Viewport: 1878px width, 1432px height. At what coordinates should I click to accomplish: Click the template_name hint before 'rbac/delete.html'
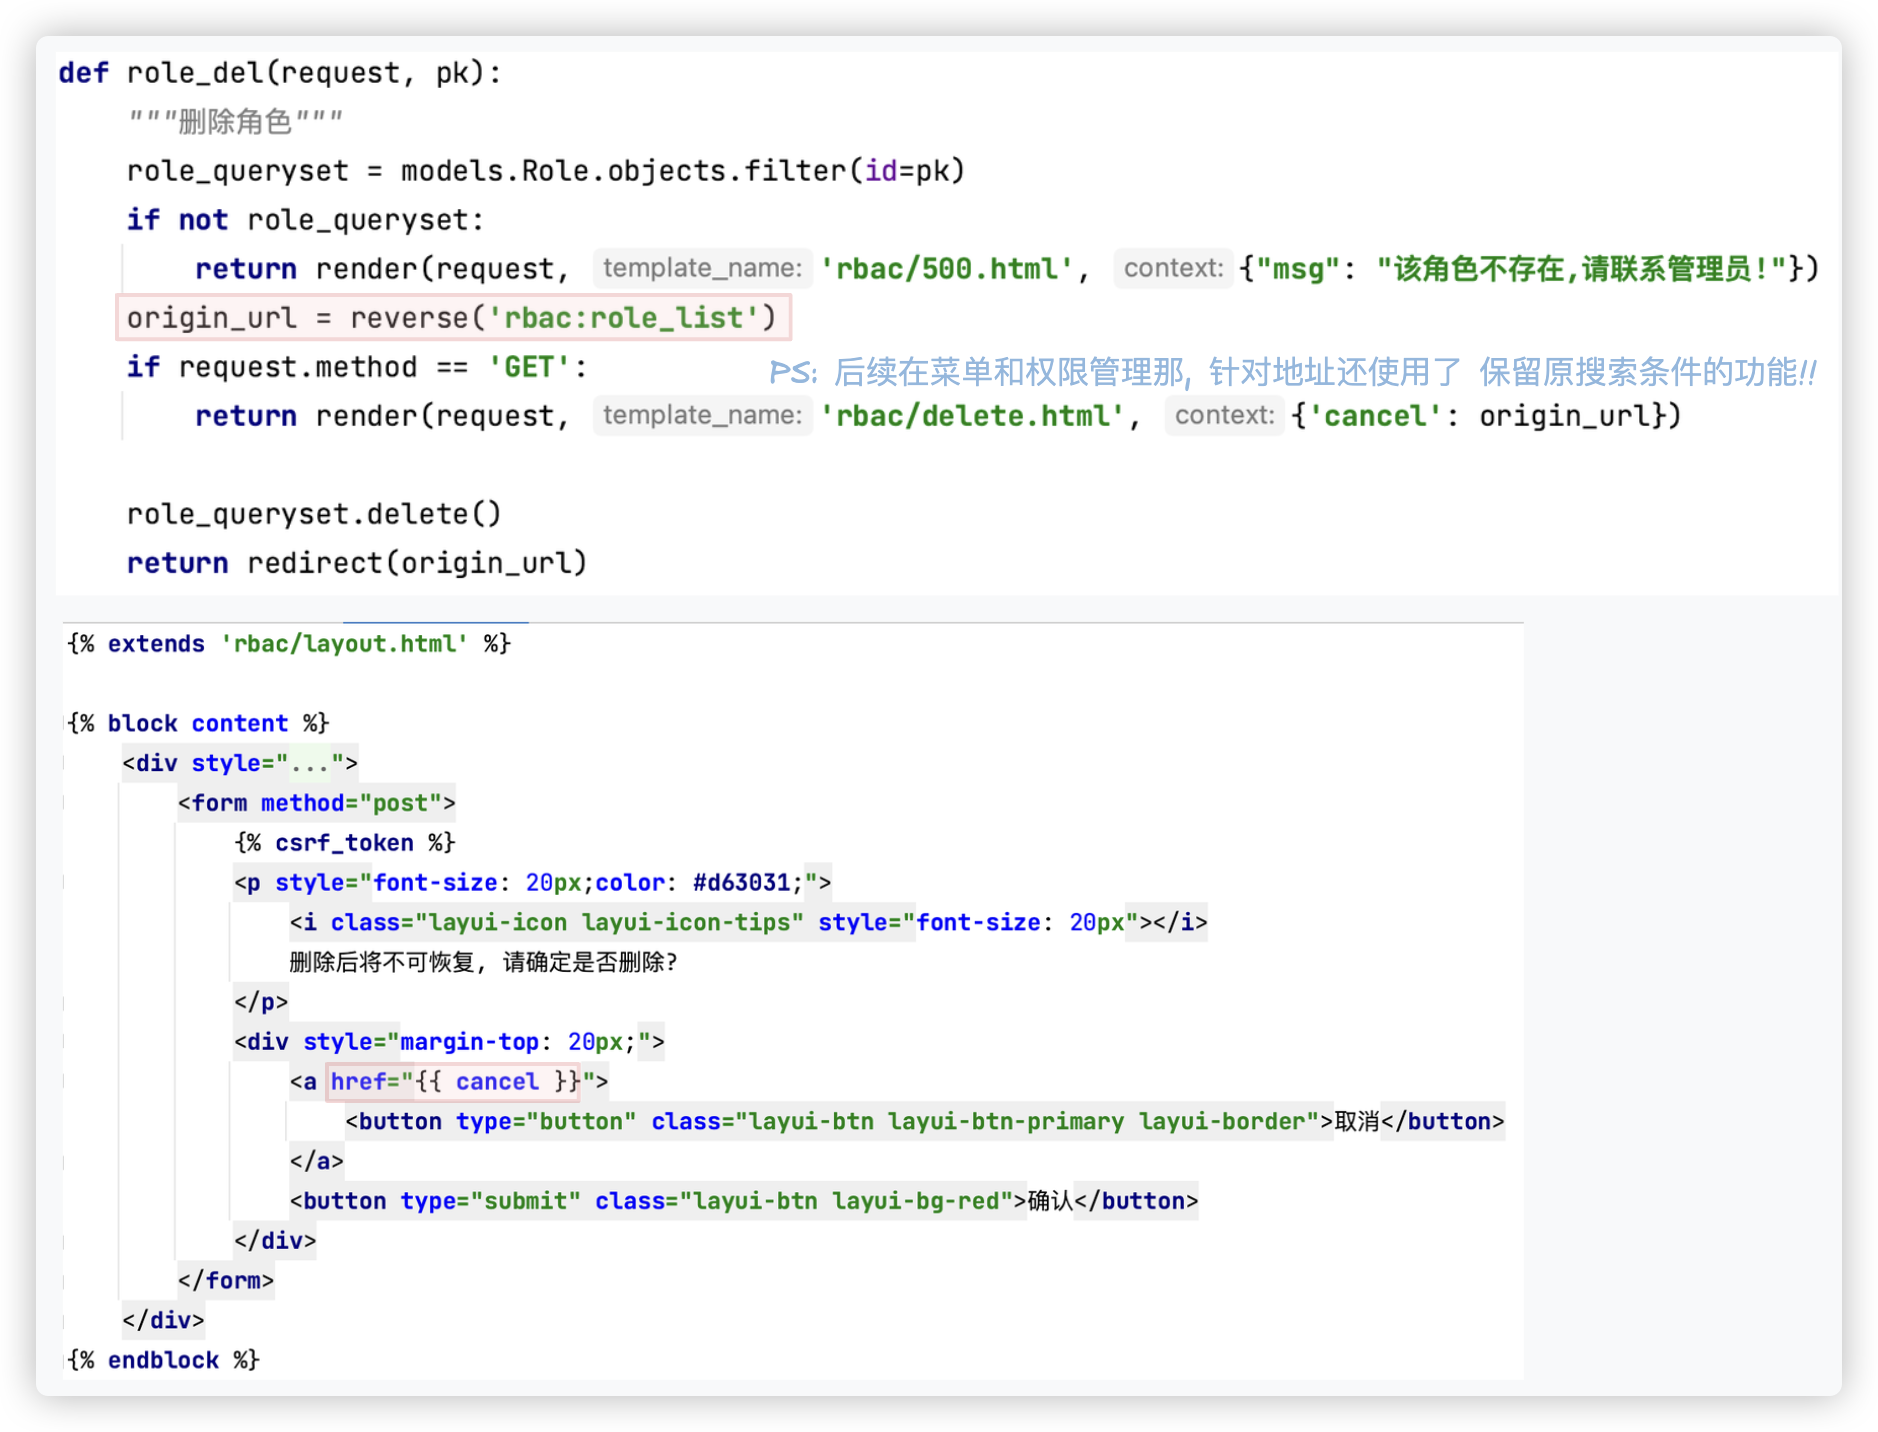702,415
